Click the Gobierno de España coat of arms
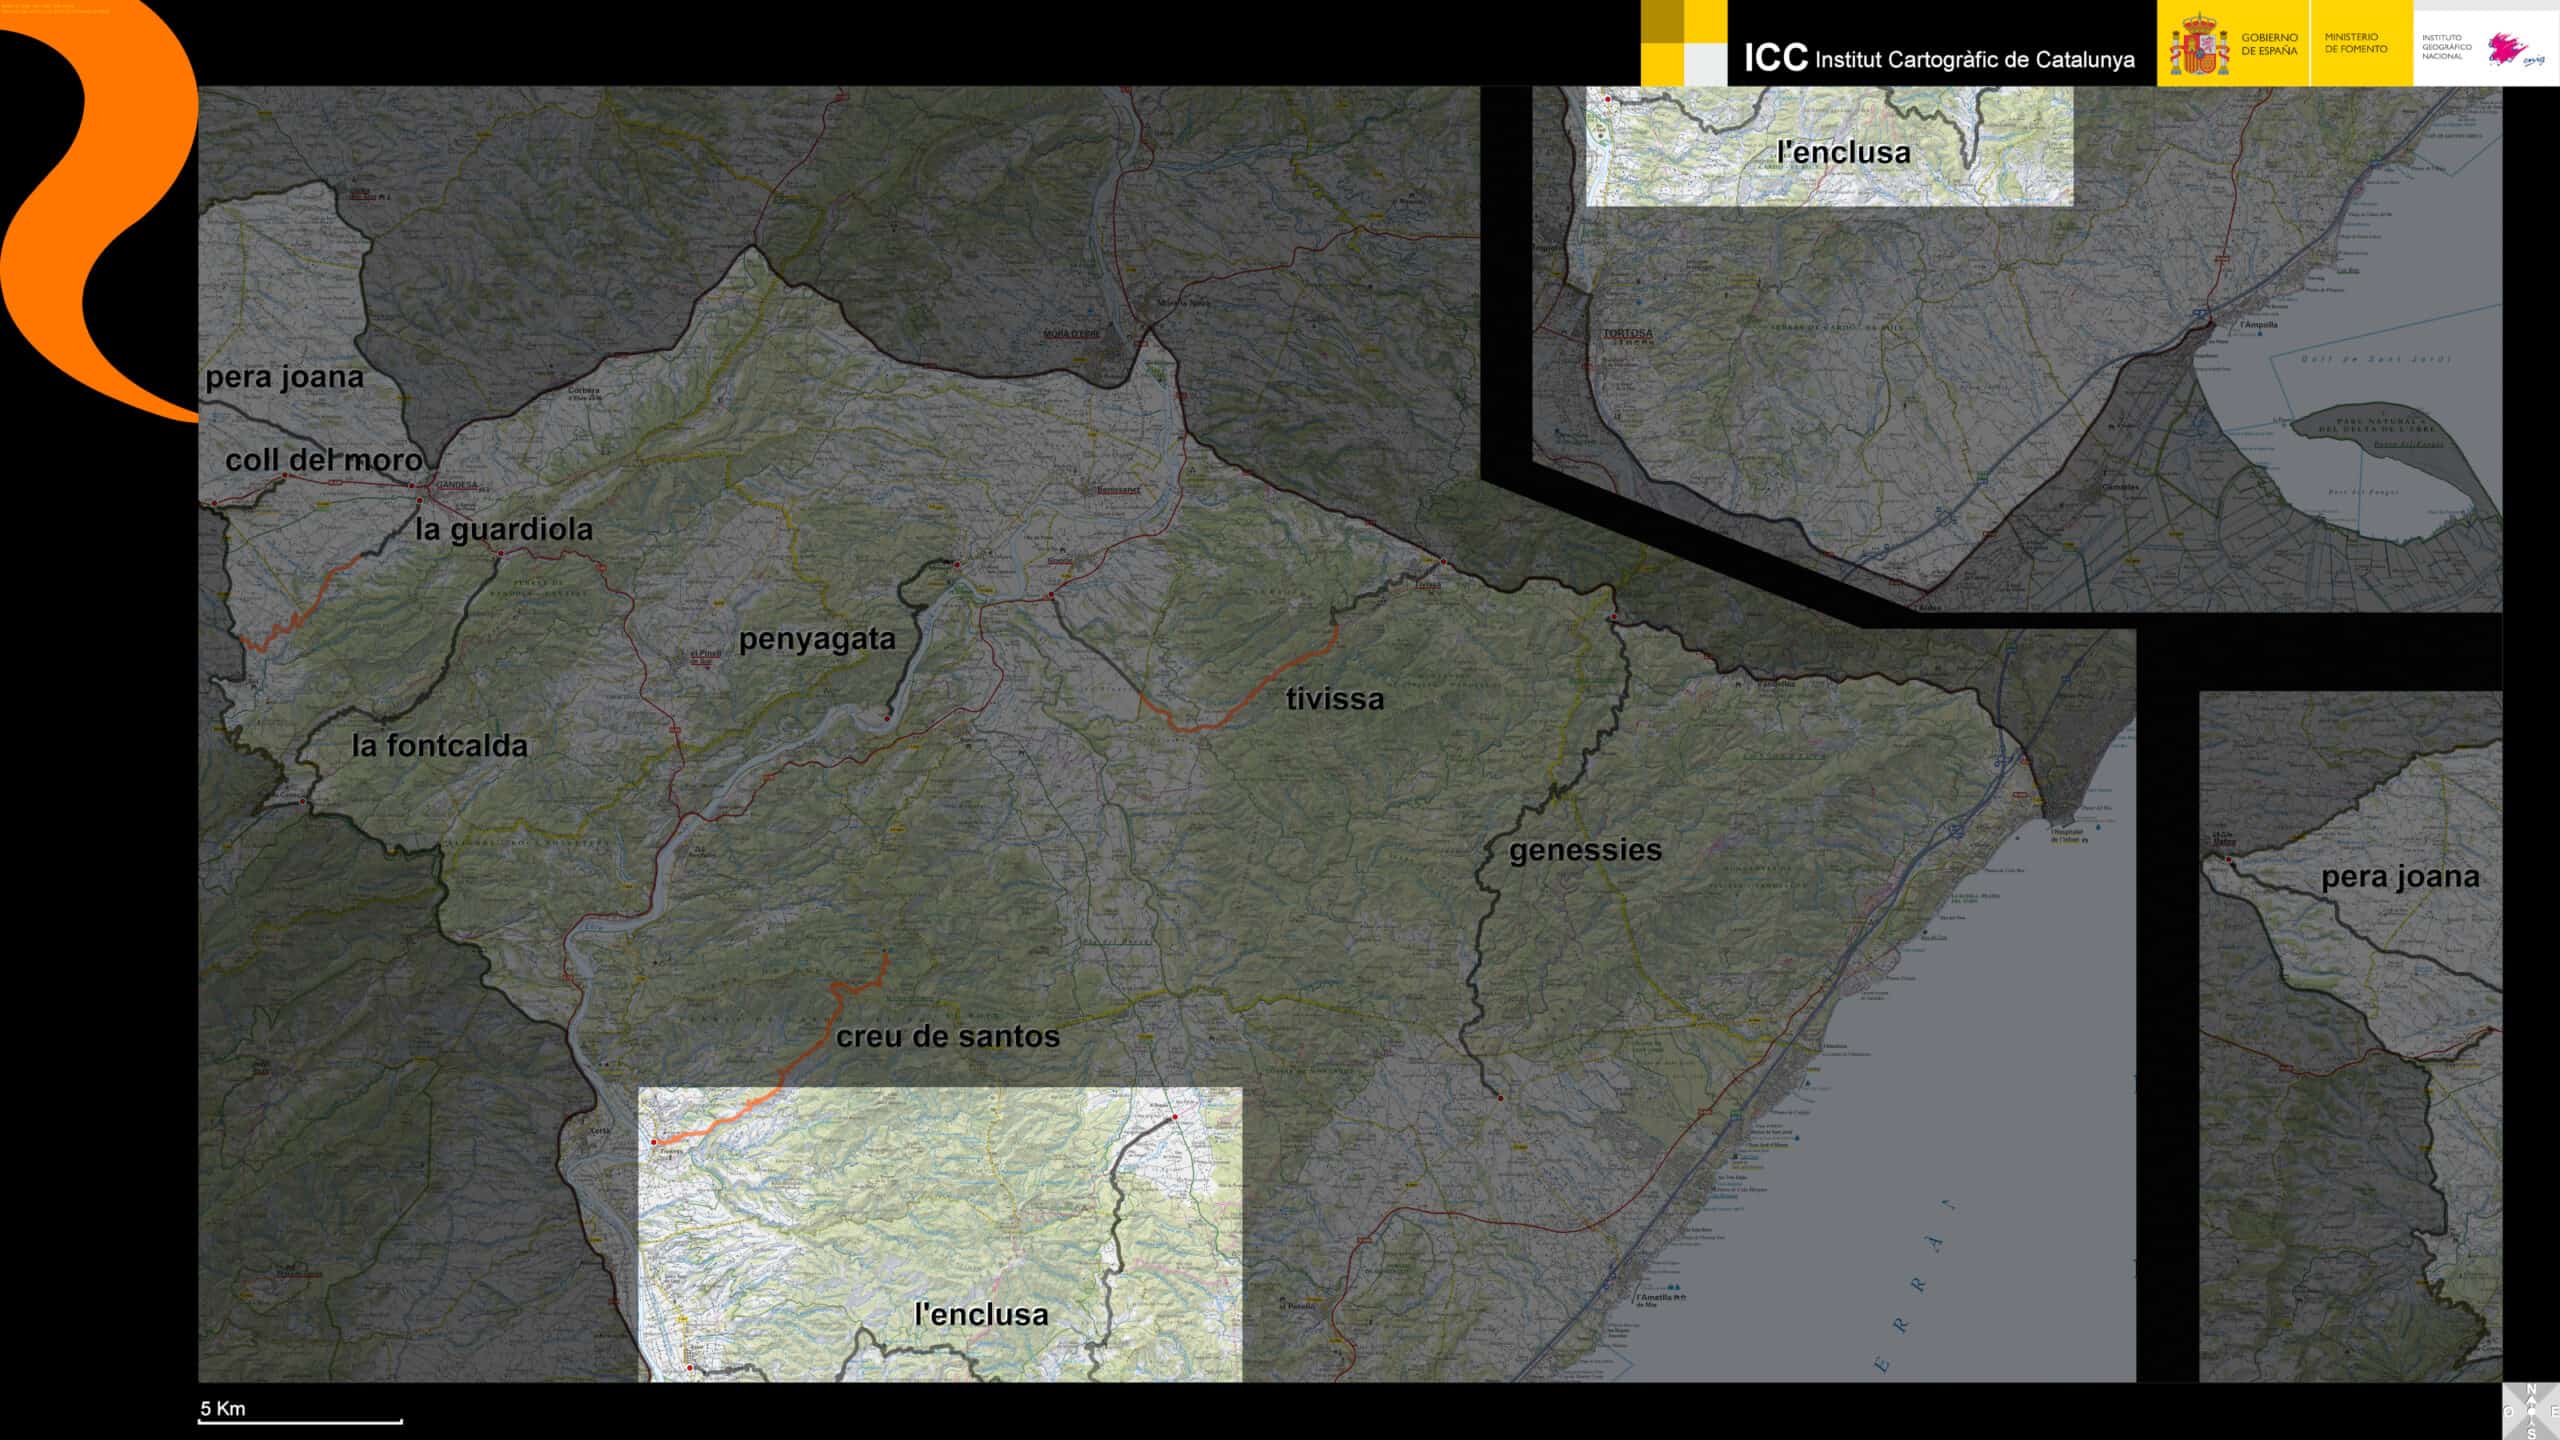The image size is (2560, 1440). coord(2199,45)
